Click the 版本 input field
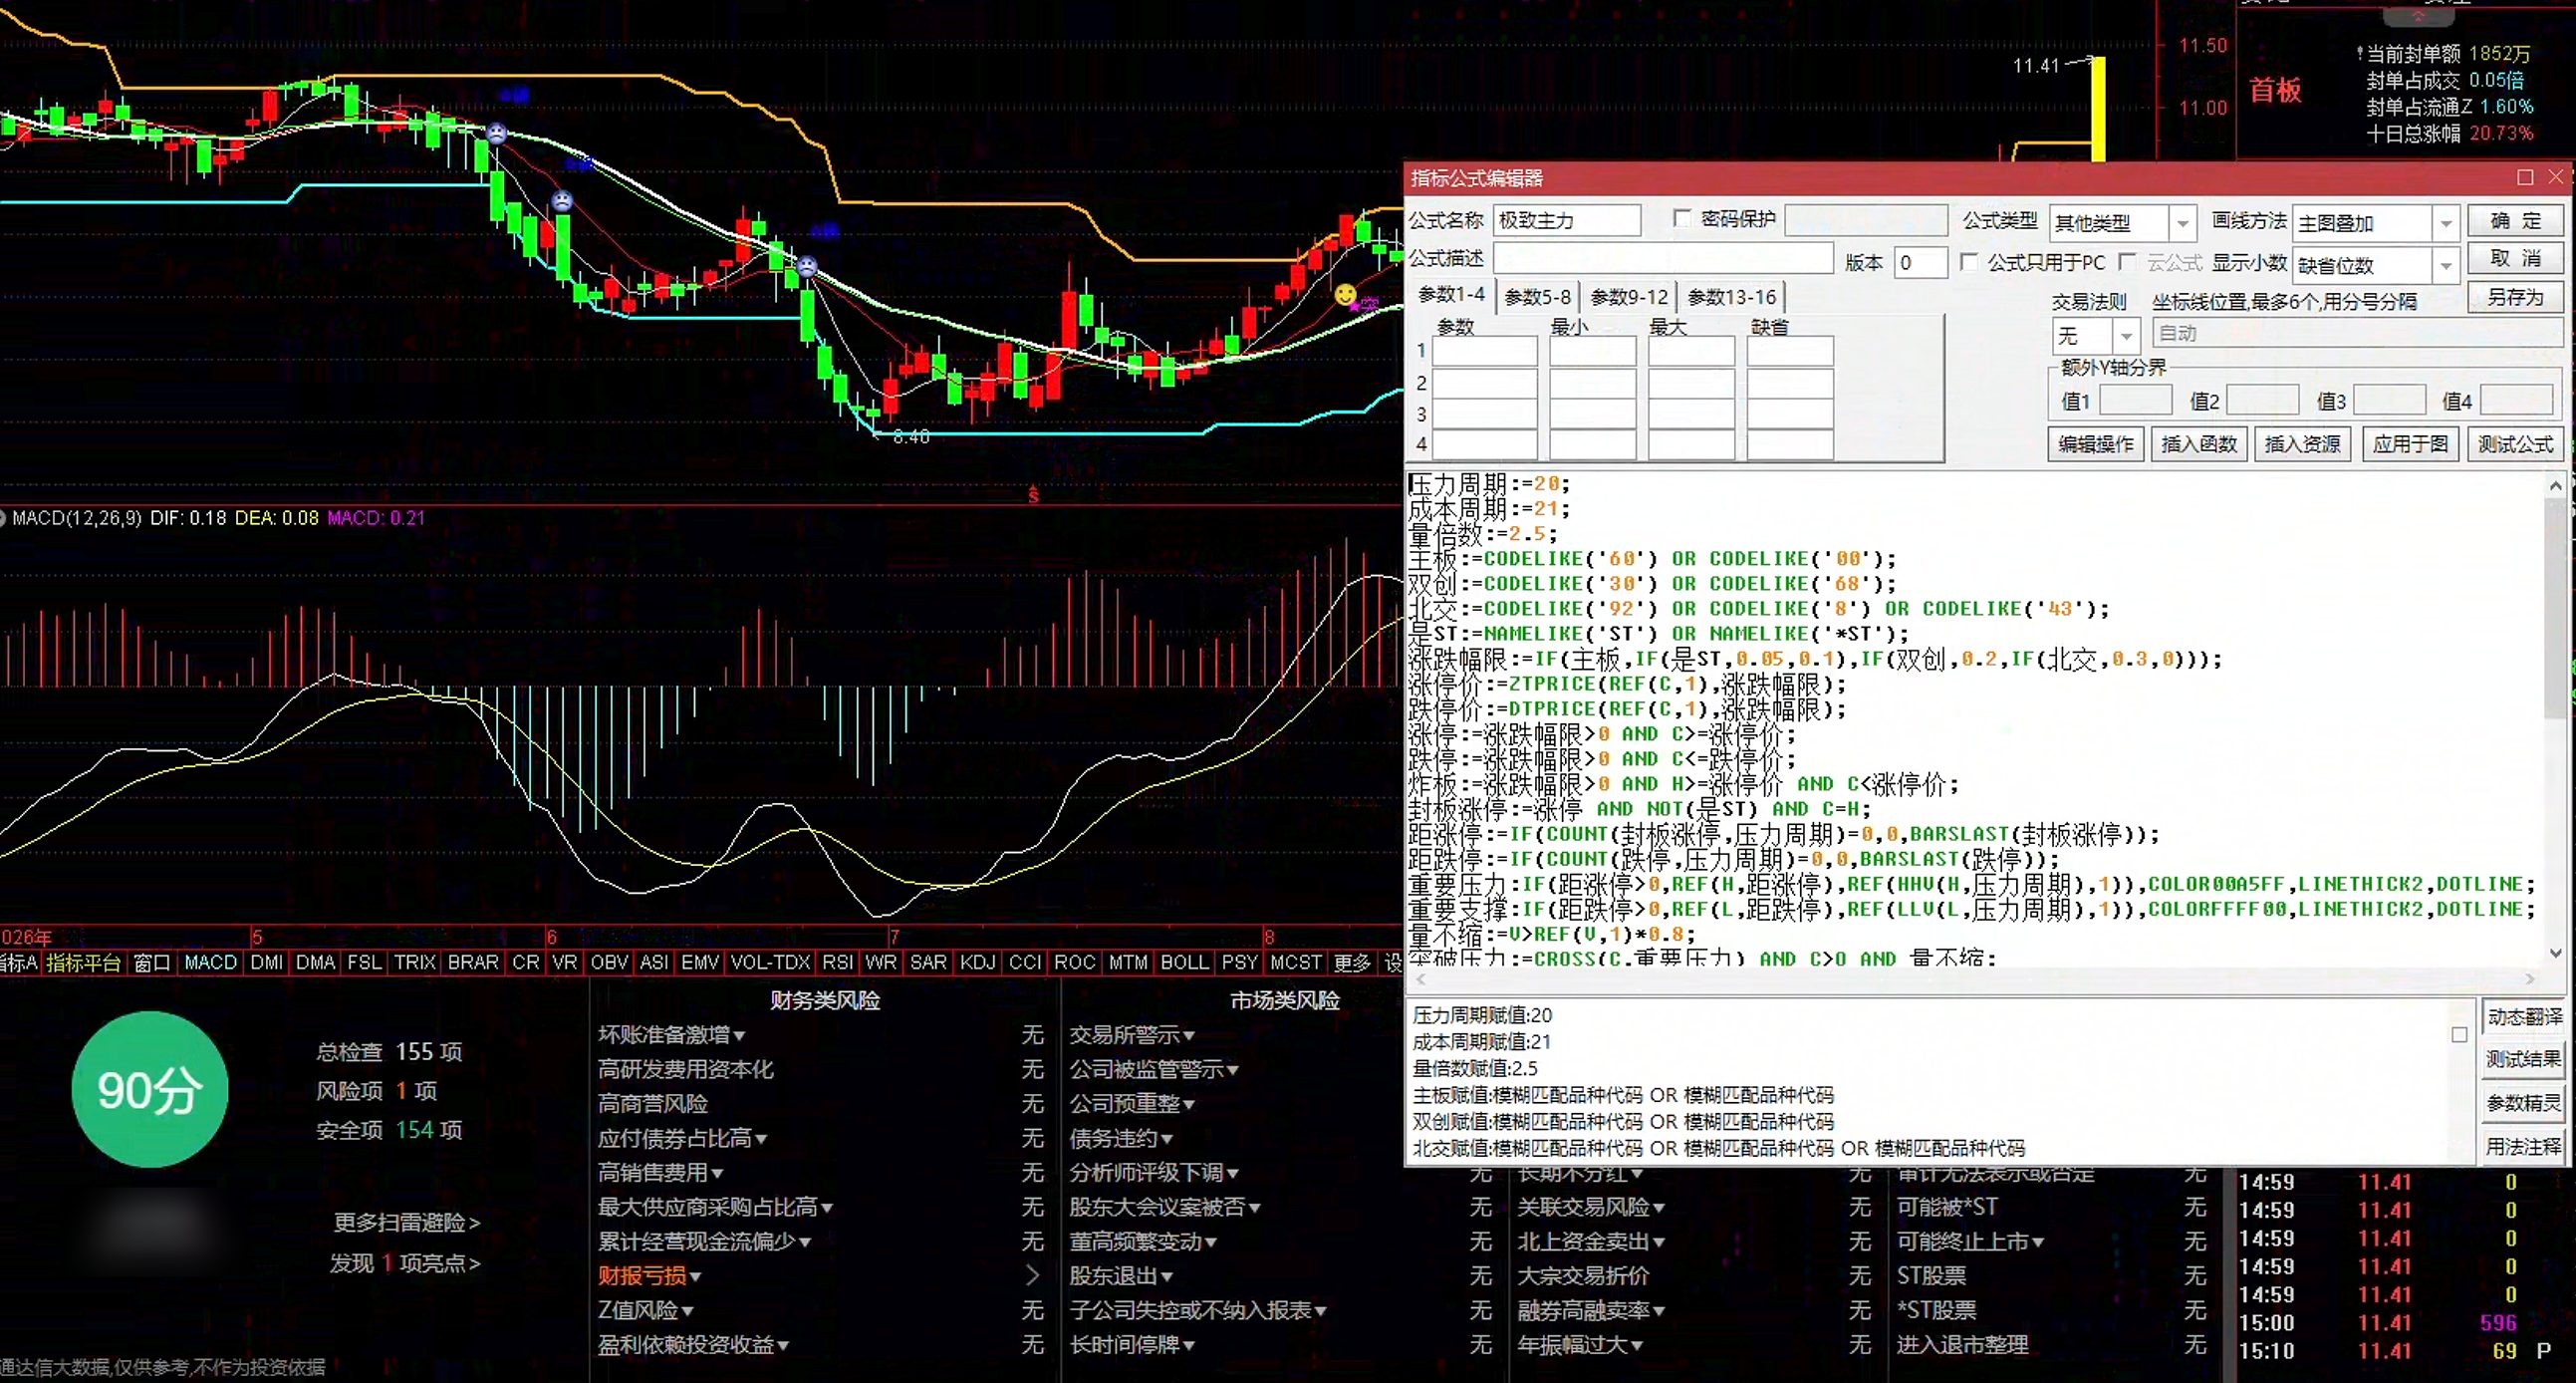The image size is (2576, 1383). (x=1920, y=262)
